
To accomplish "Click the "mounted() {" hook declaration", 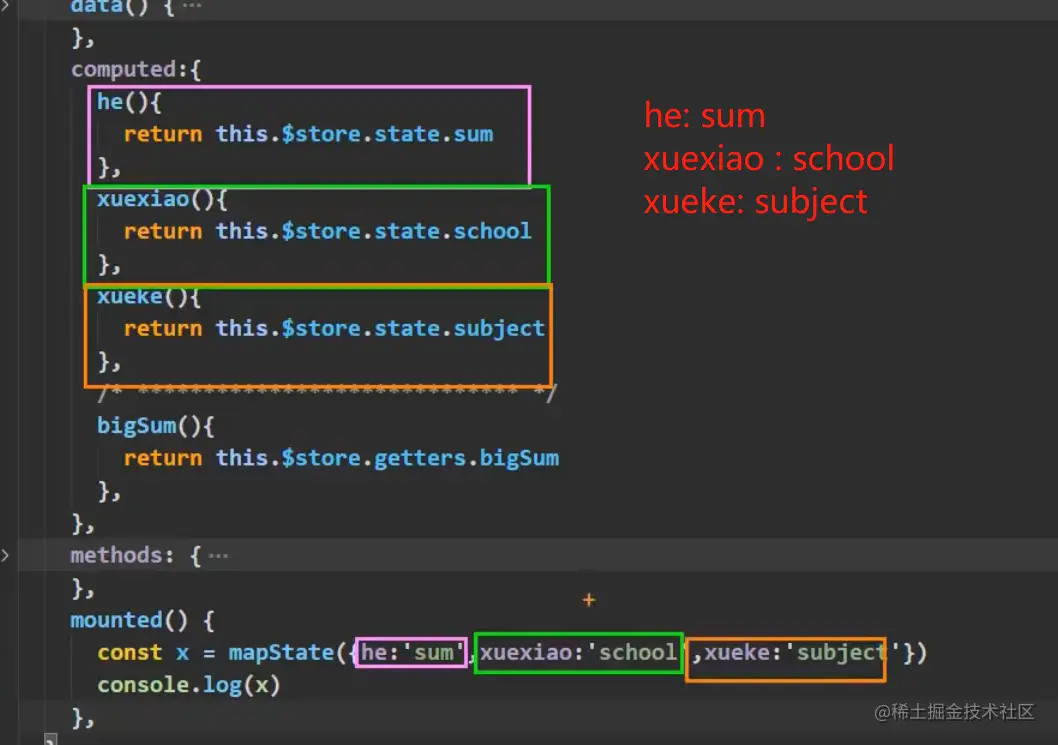I will (x=142, y=620).
